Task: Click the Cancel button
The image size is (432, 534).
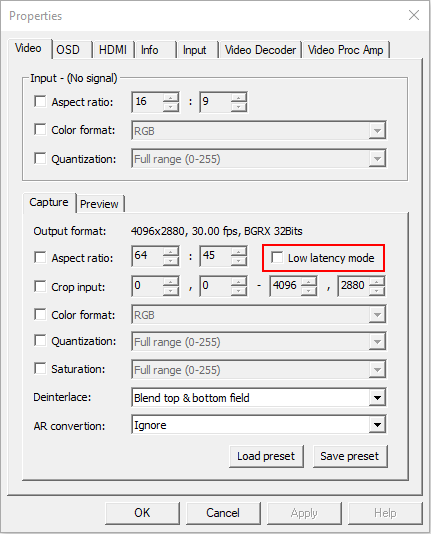Action: coord(223,513)
